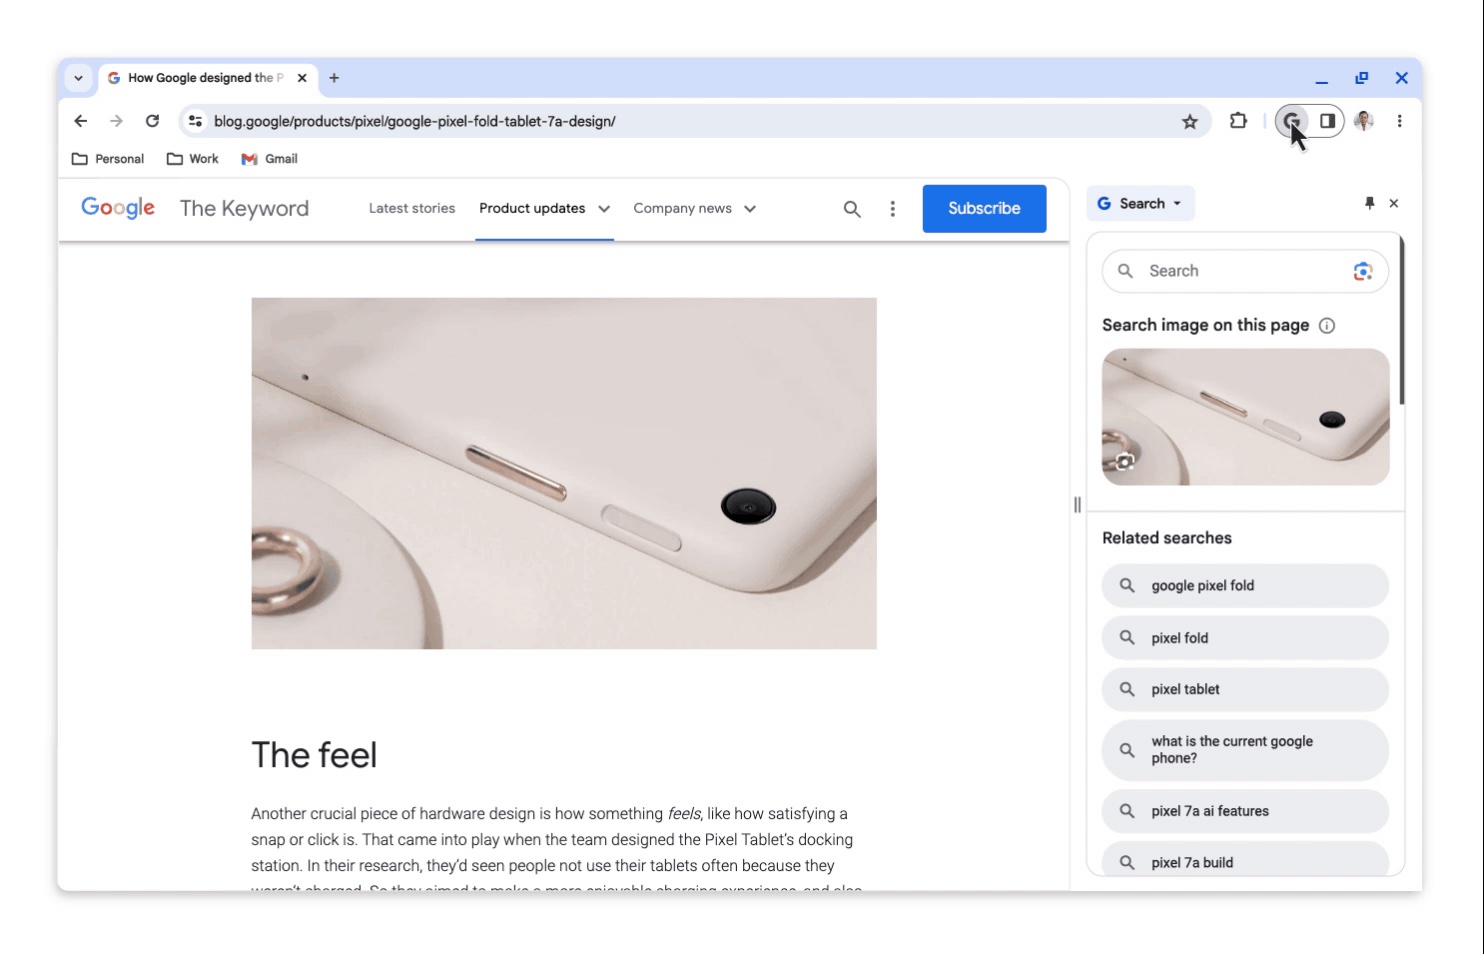The image size is (1484, 954).
Task: Click the Google Lens icon in the toolbar
Action: 1290,120
